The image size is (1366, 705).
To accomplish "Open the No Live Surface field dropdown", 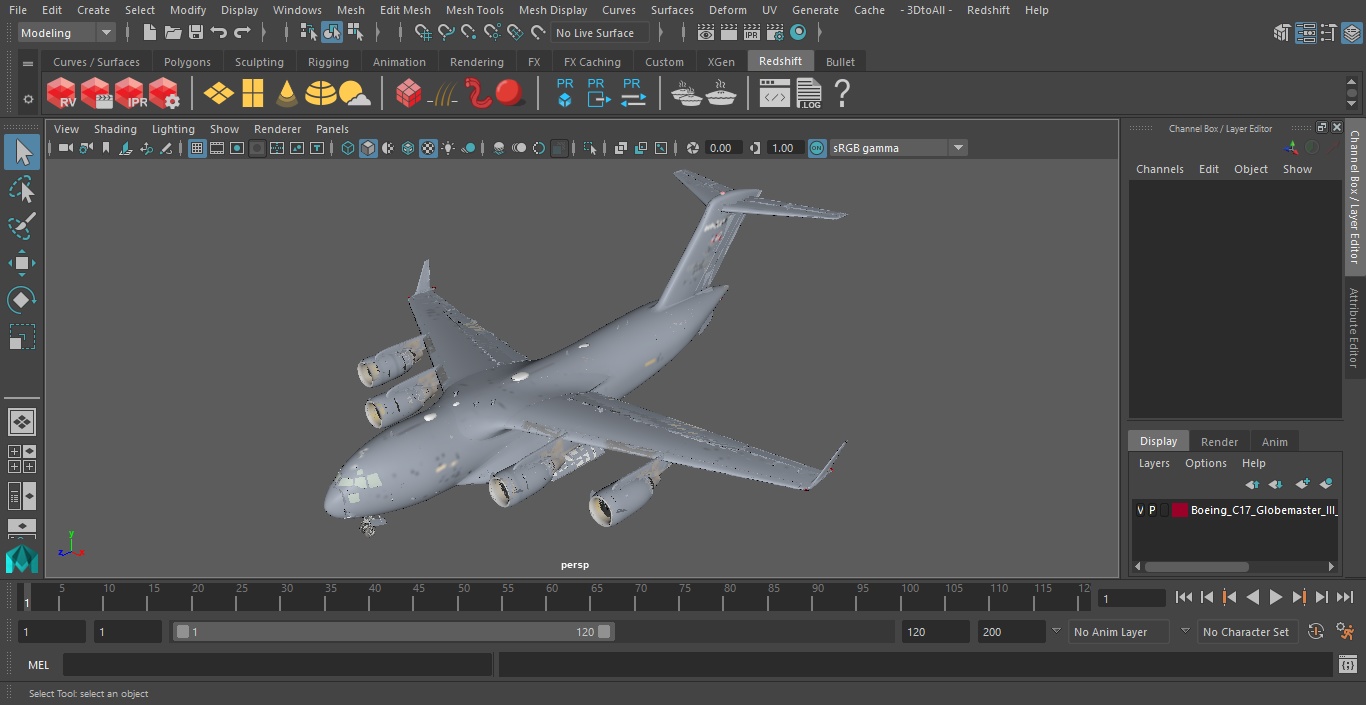I will point(601,33).
